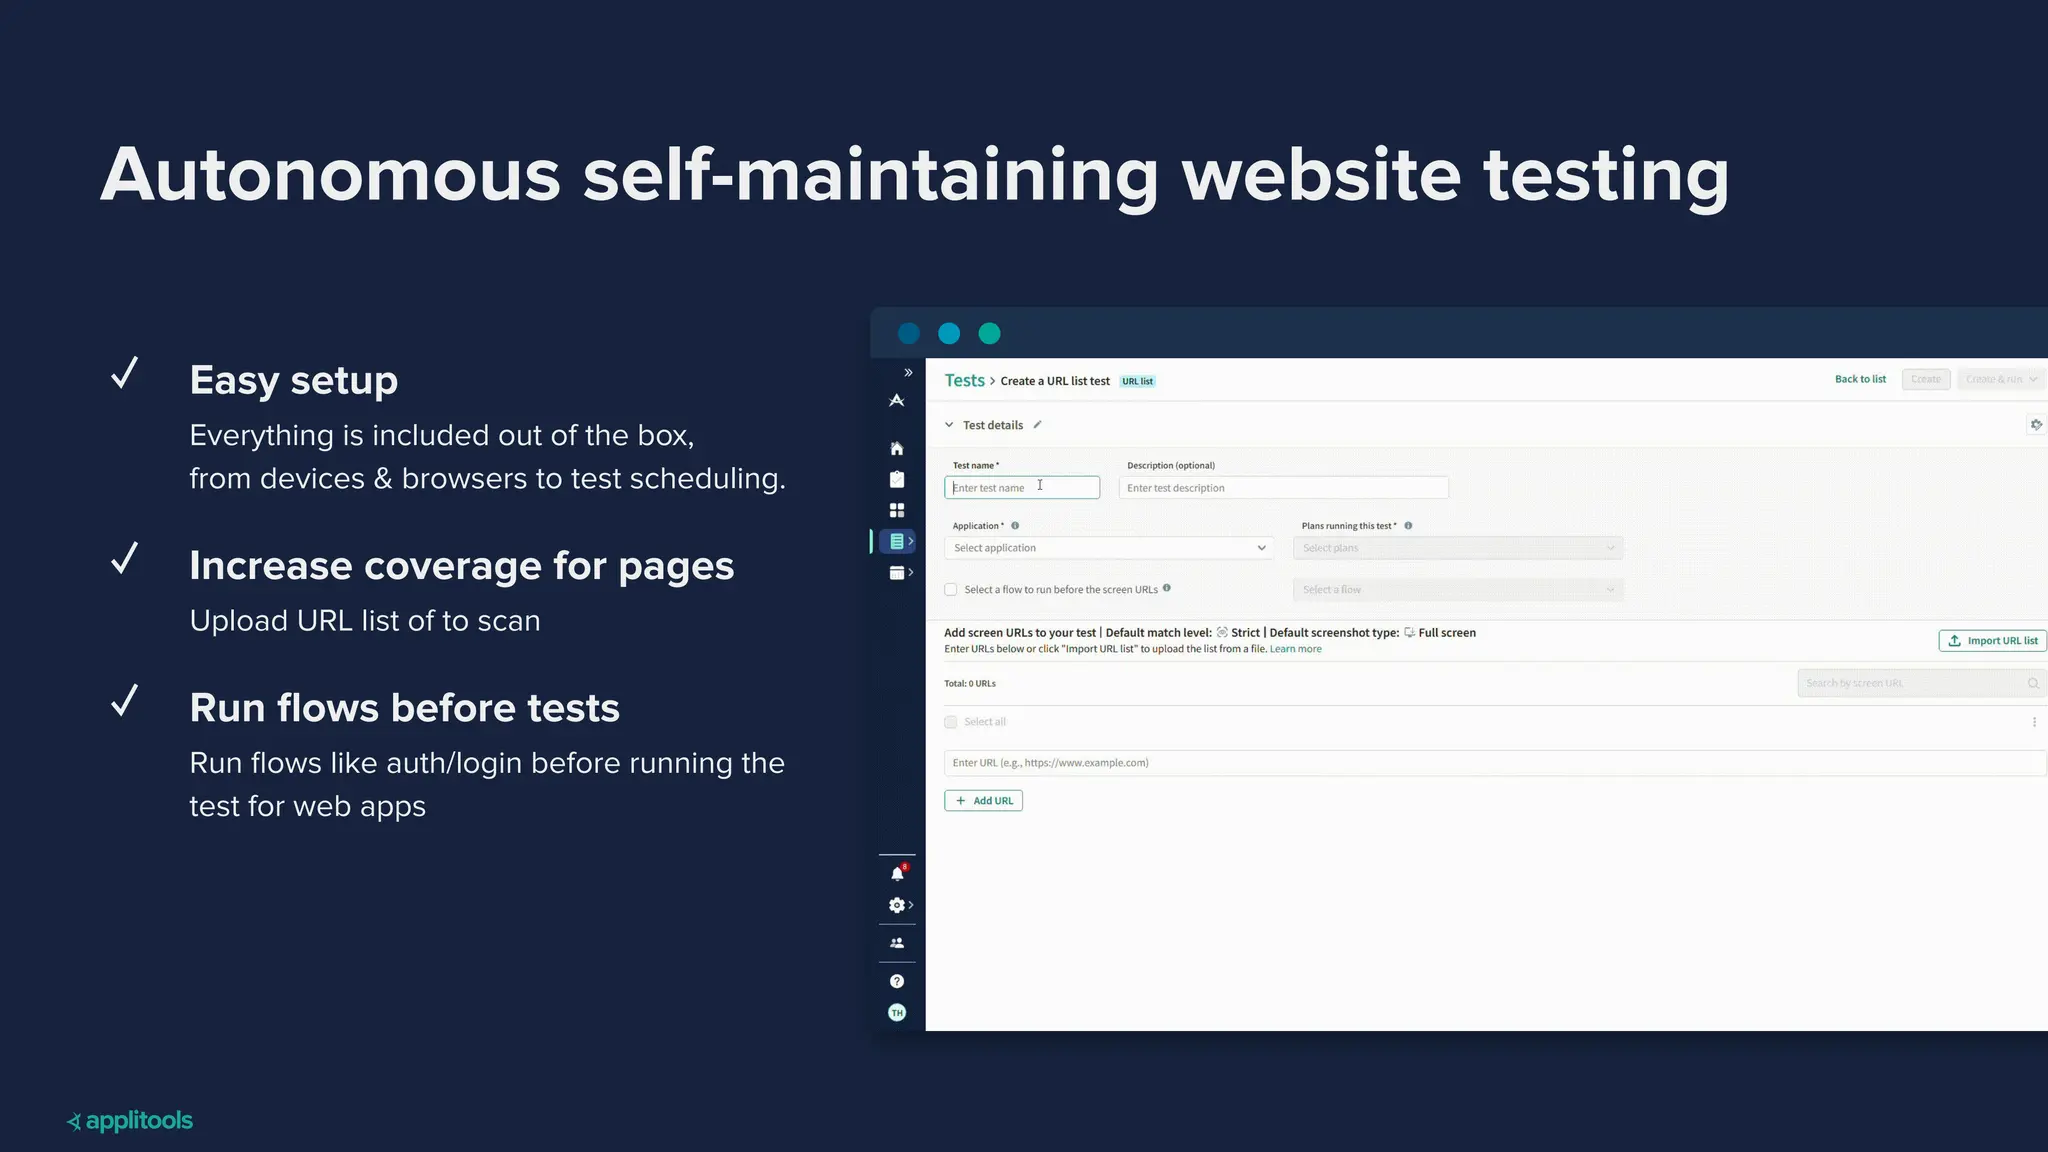Screen dimensions: 2048x1152
Task: Click the Strict match level icon
Action: pos(1222,632)
